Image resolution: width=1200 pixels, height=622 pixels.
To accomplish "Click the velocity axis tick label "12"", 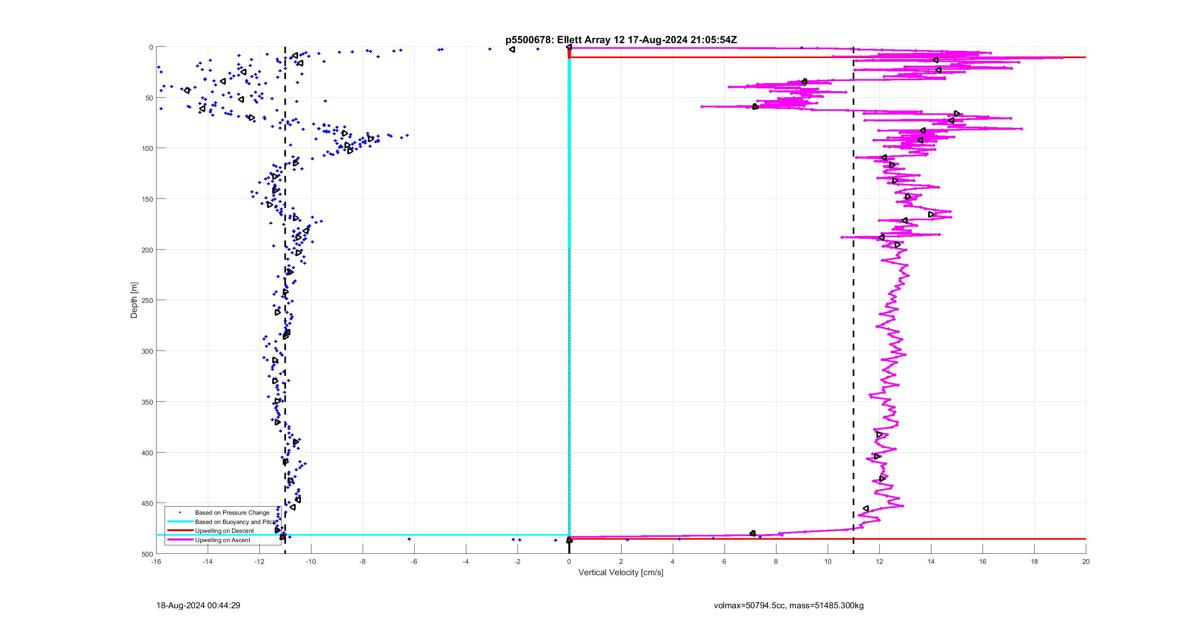I will tap(880, 562).
